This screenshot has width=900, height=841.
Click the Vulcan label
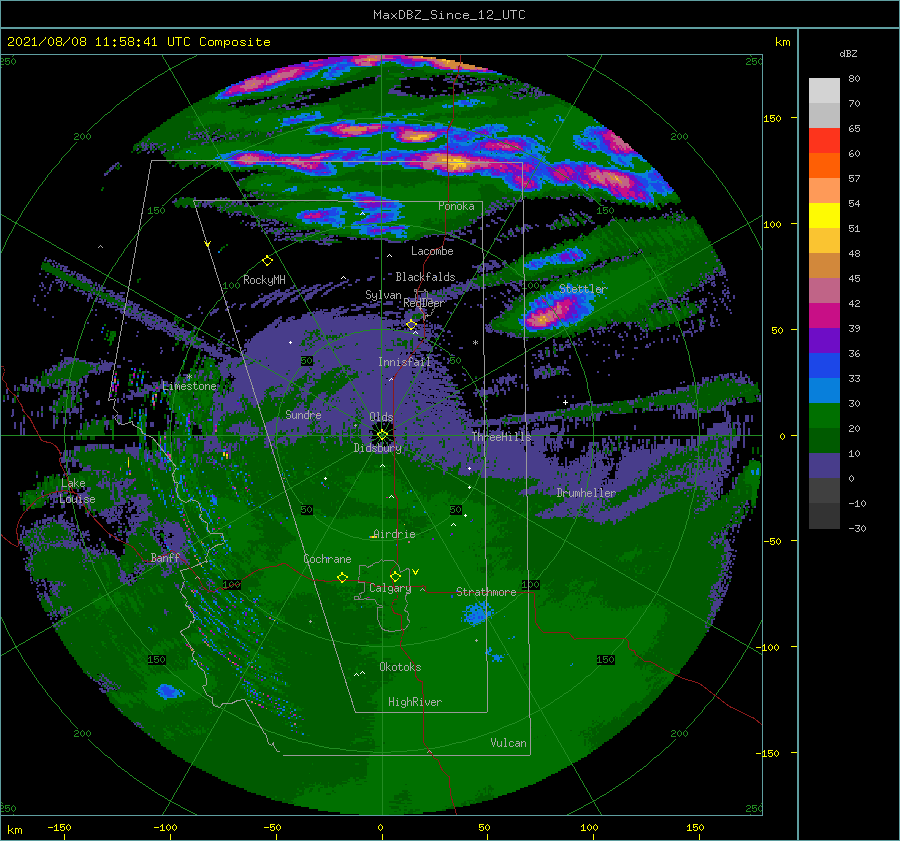point(508,743)
